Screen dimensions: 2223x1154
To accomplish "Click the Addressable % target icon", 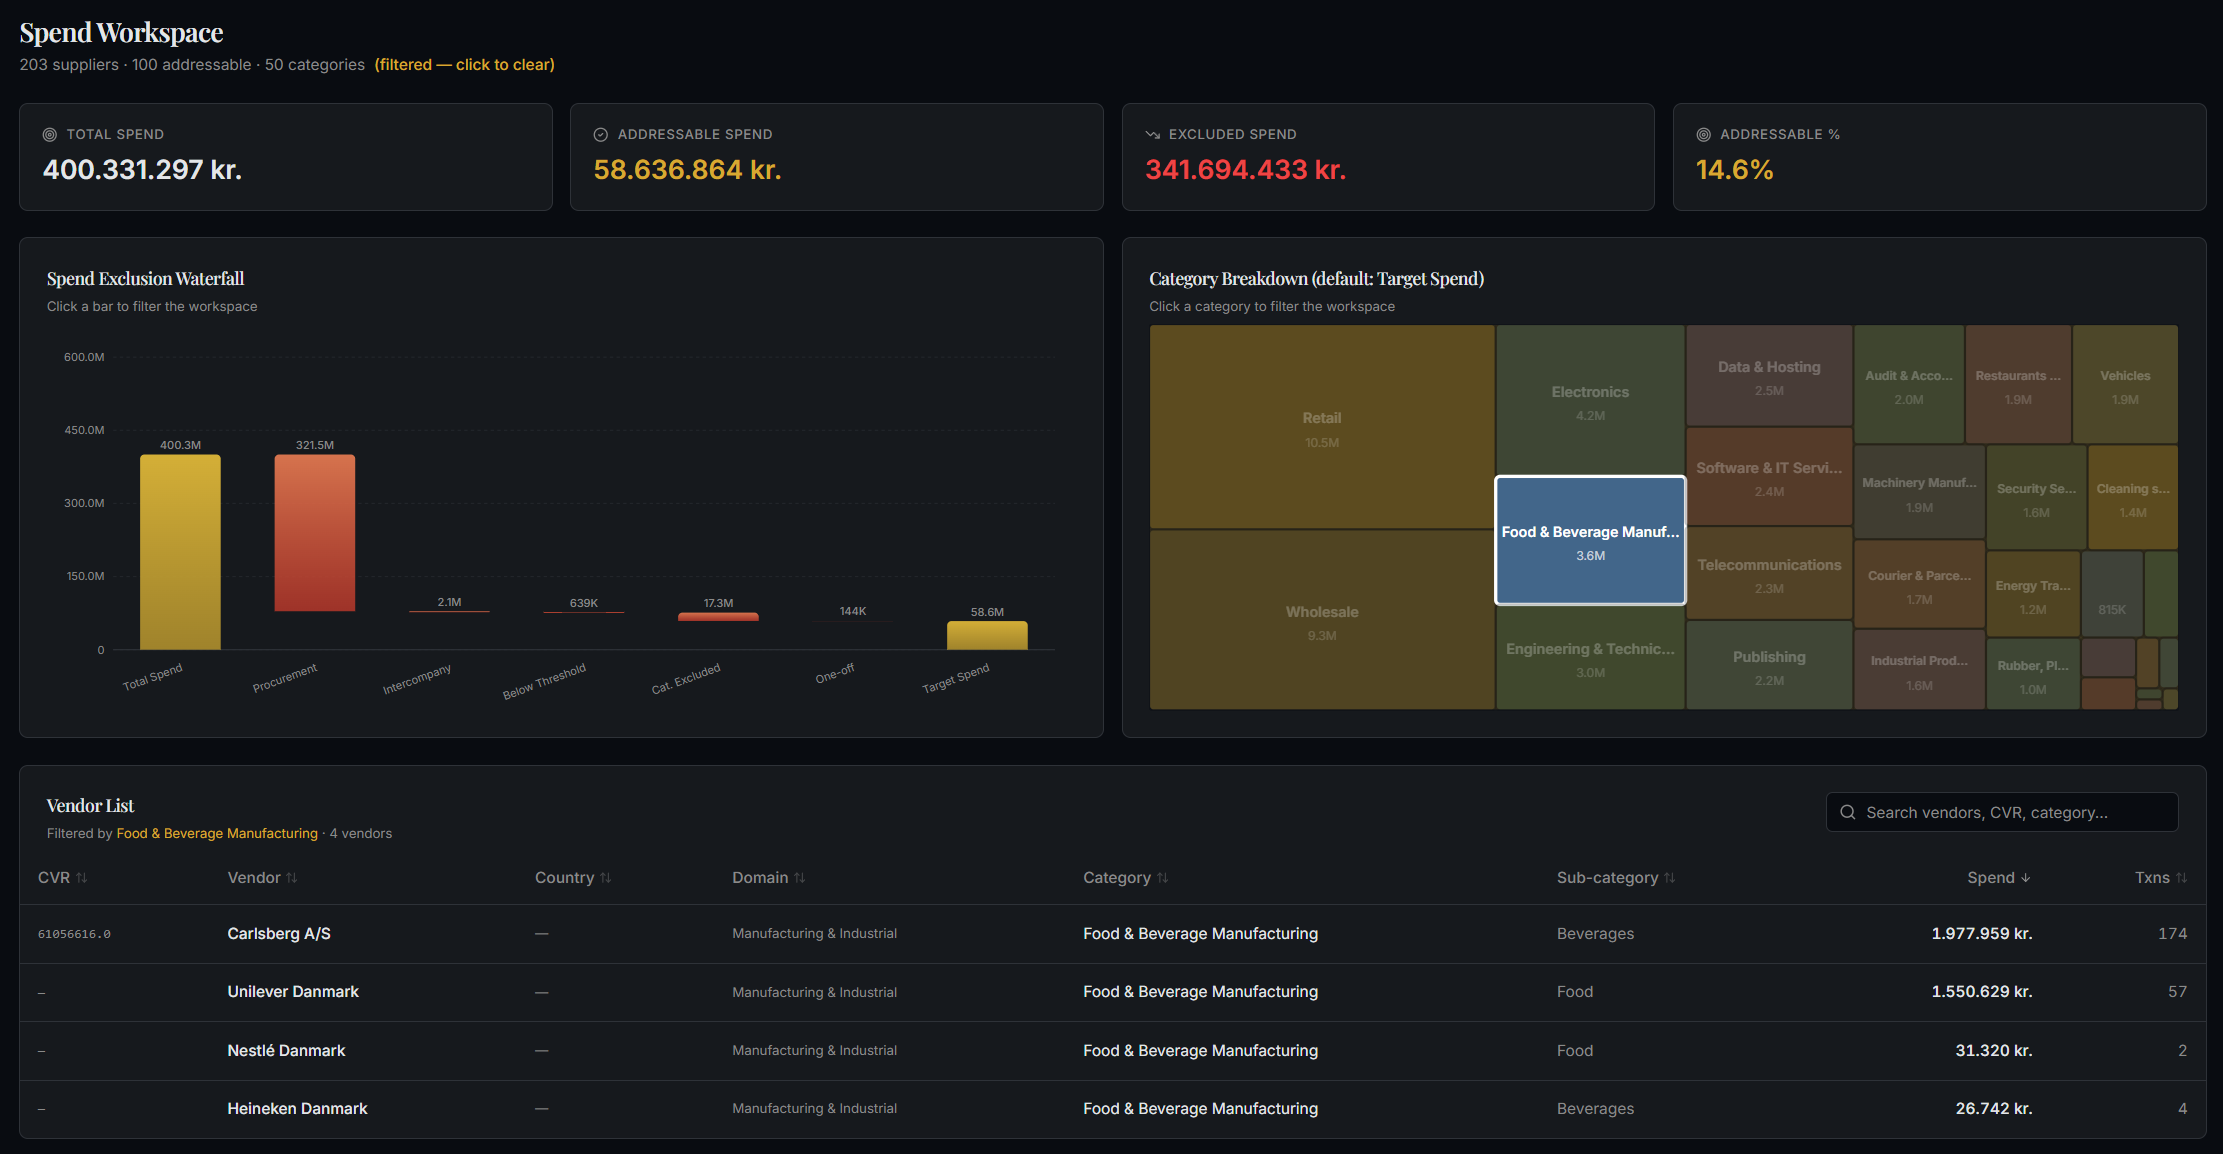I will tap(1703, 135).
